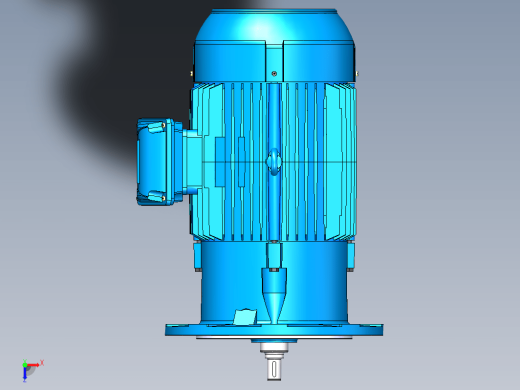Select the keyed output shaft end
The width and height of the screenshot is (520, 390).
coord(274,370)
